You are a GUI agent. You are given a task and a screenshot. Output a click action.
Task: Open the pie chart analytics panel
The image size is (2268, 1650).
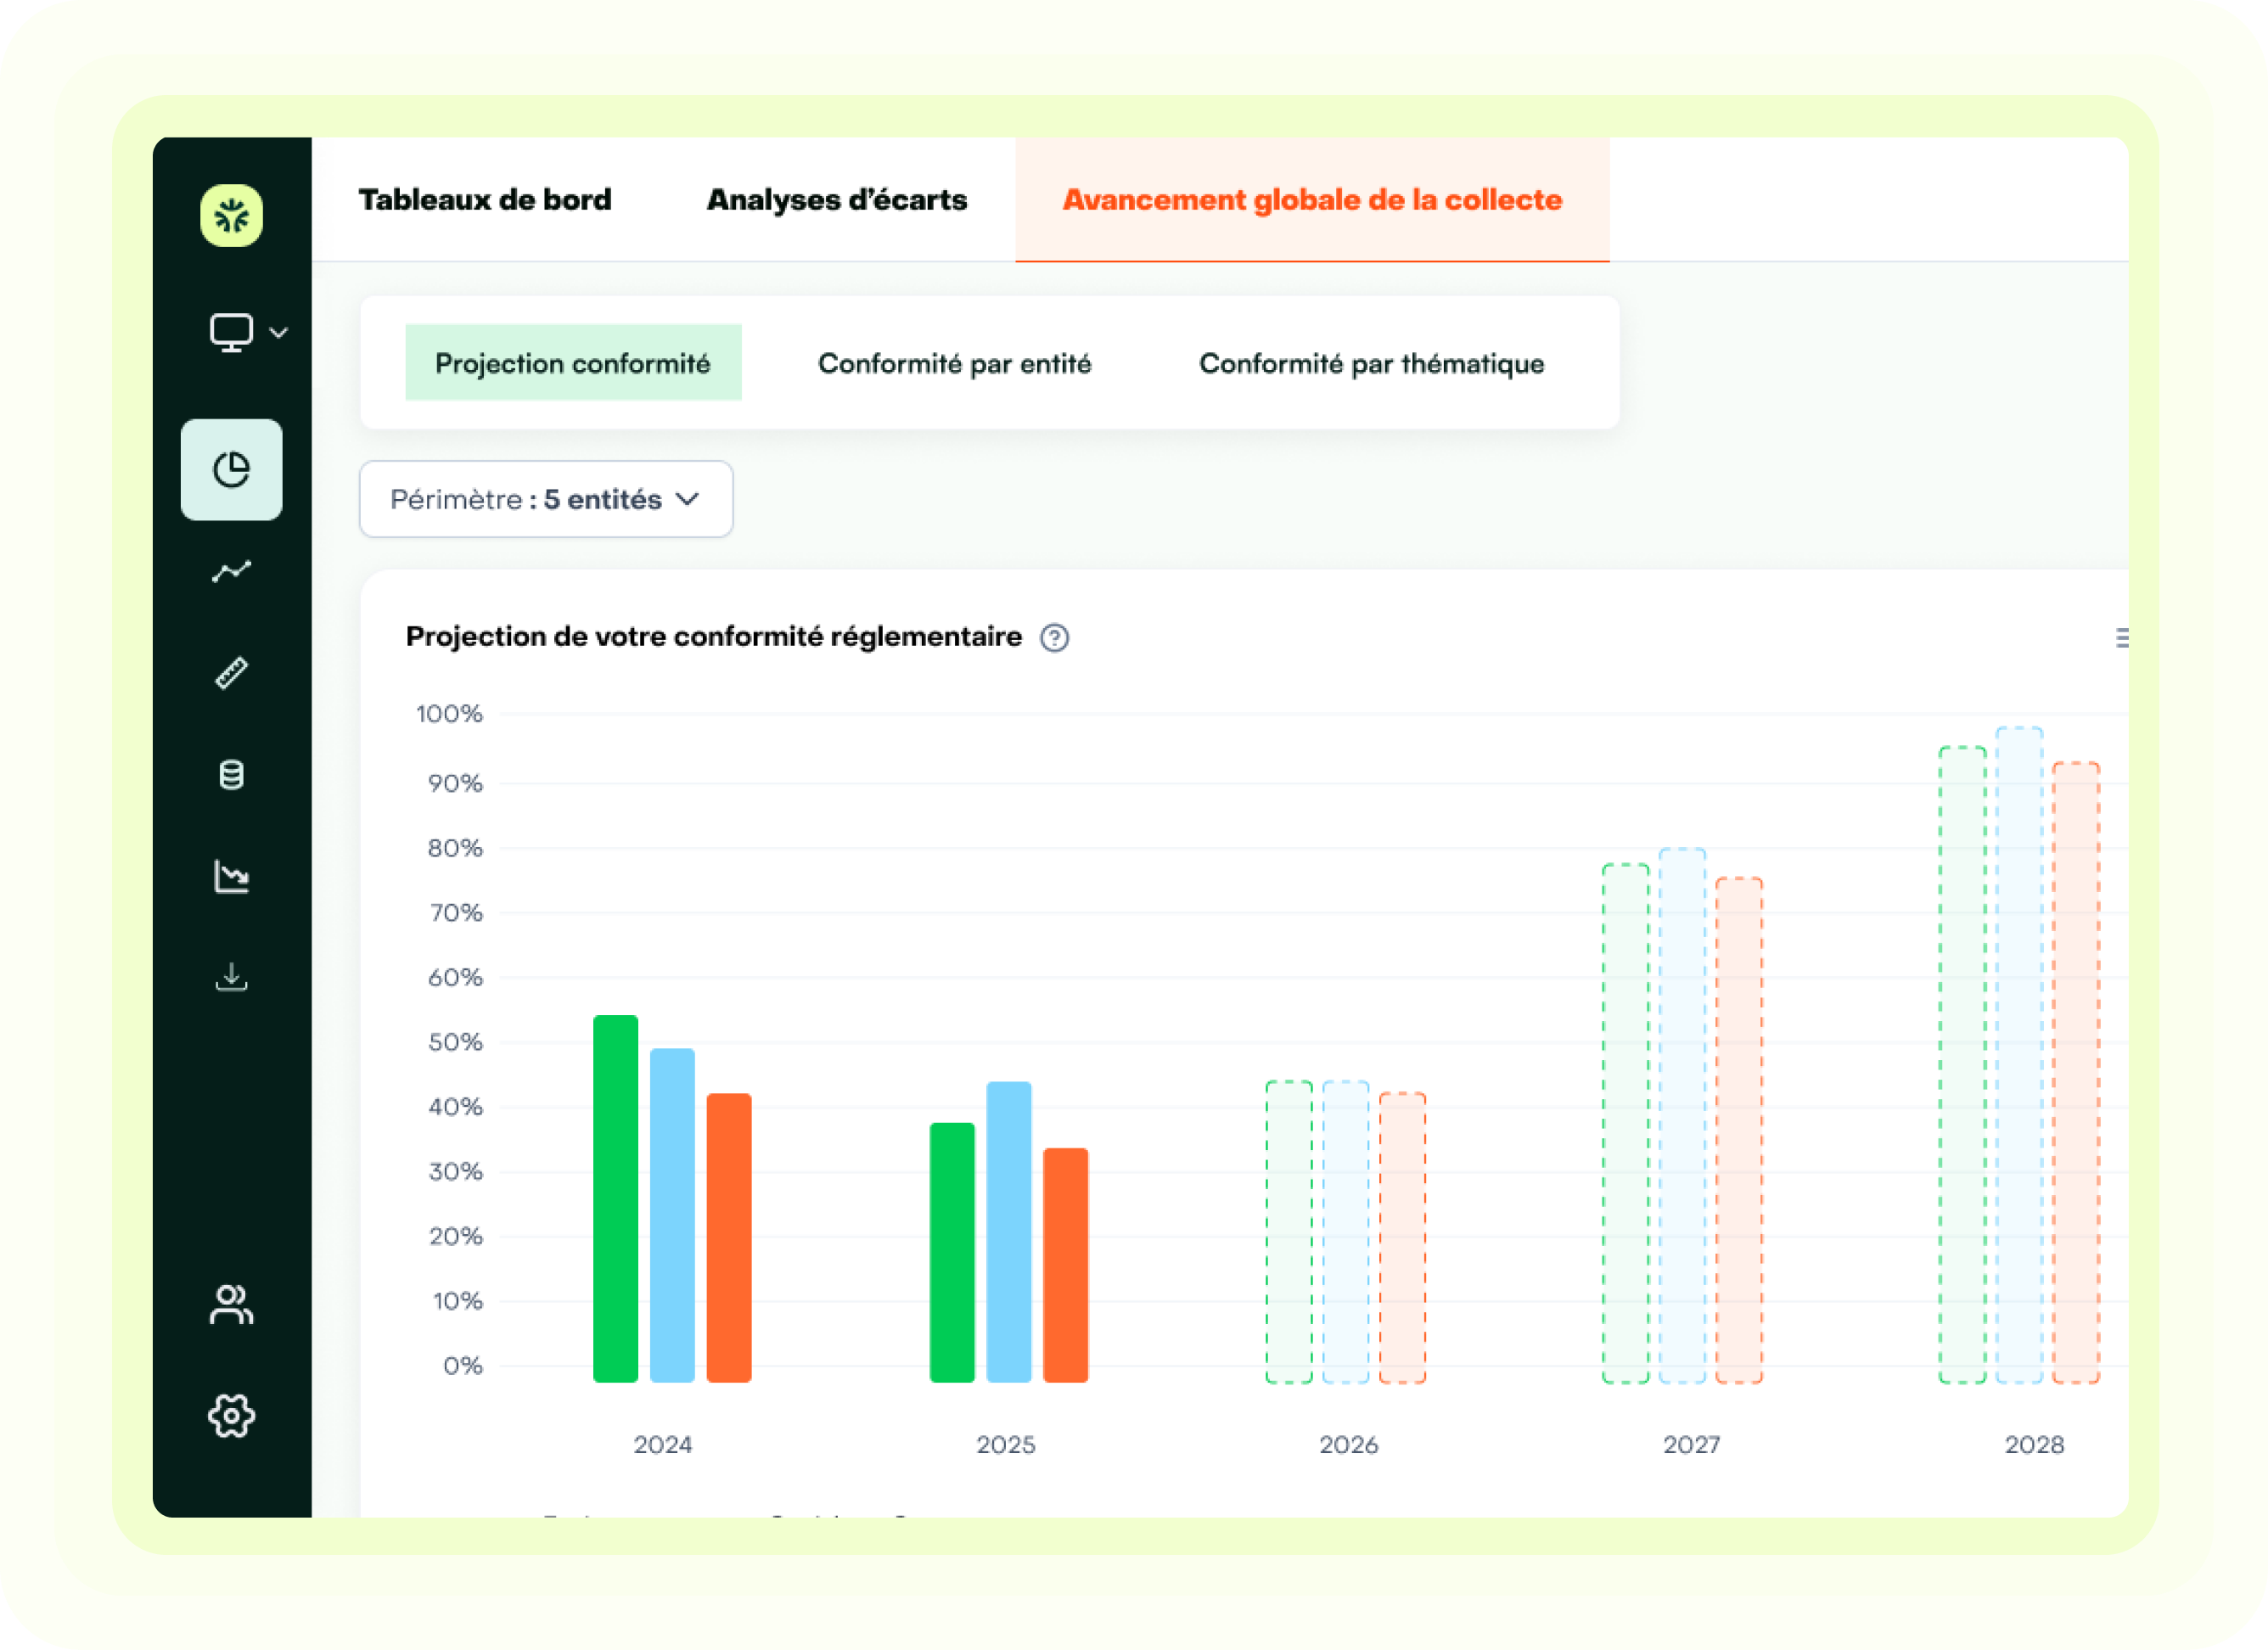coord(231,471)
